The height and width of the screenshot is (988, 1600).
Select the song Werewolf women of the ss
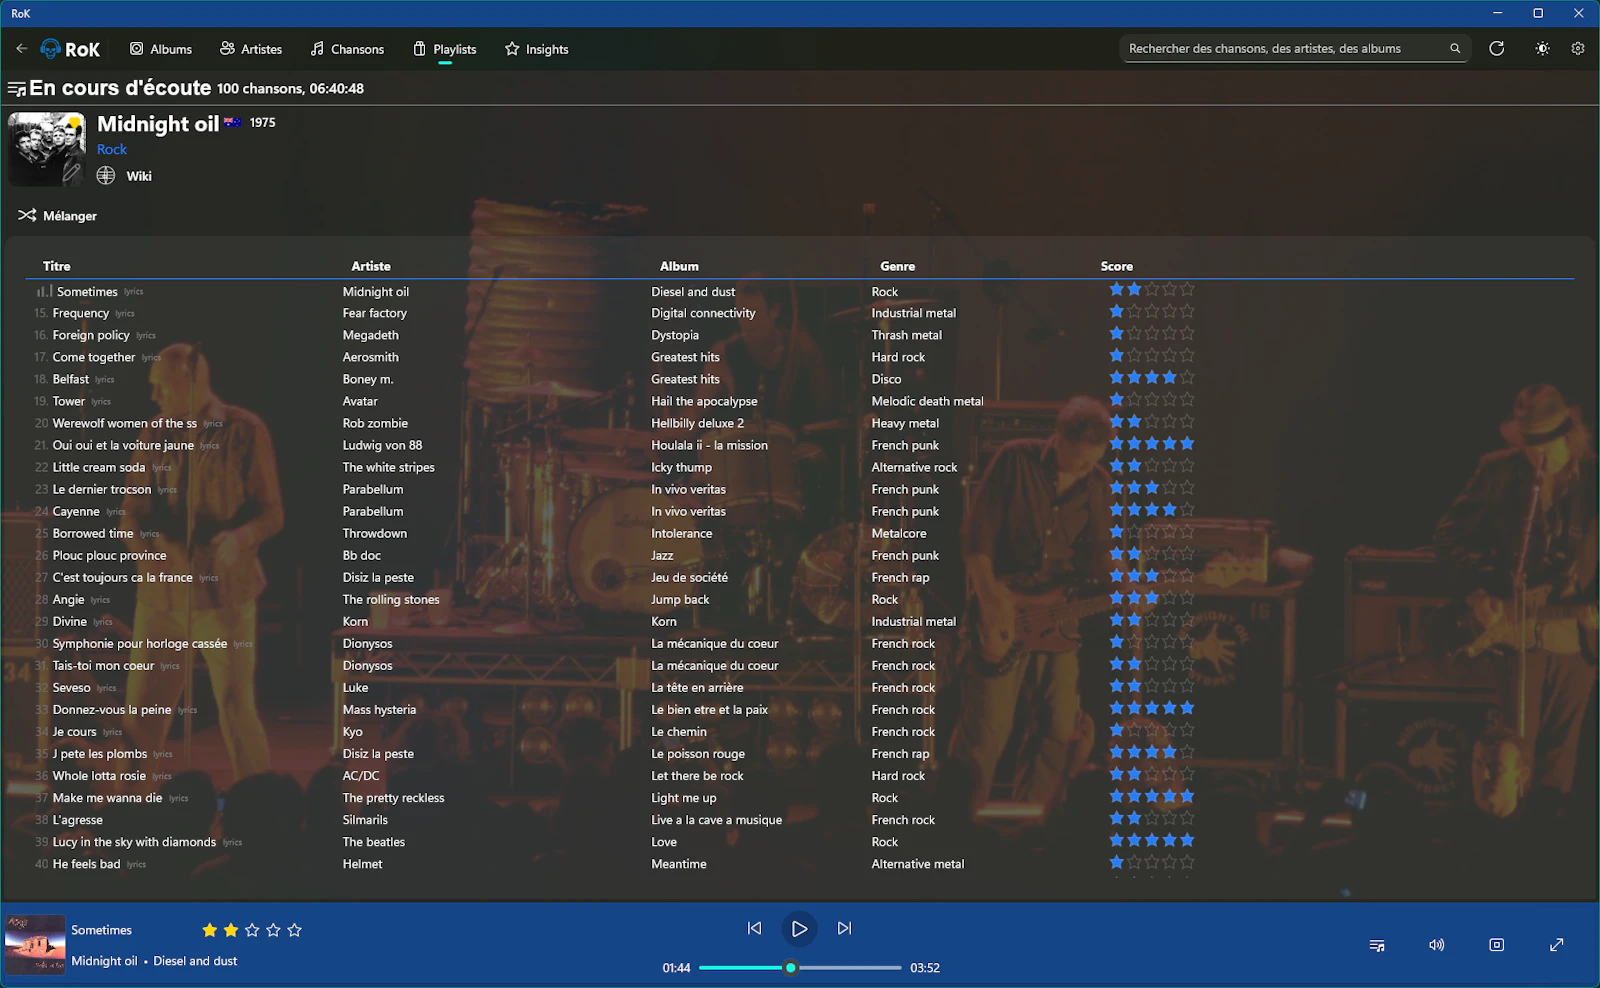coord(125,423)
